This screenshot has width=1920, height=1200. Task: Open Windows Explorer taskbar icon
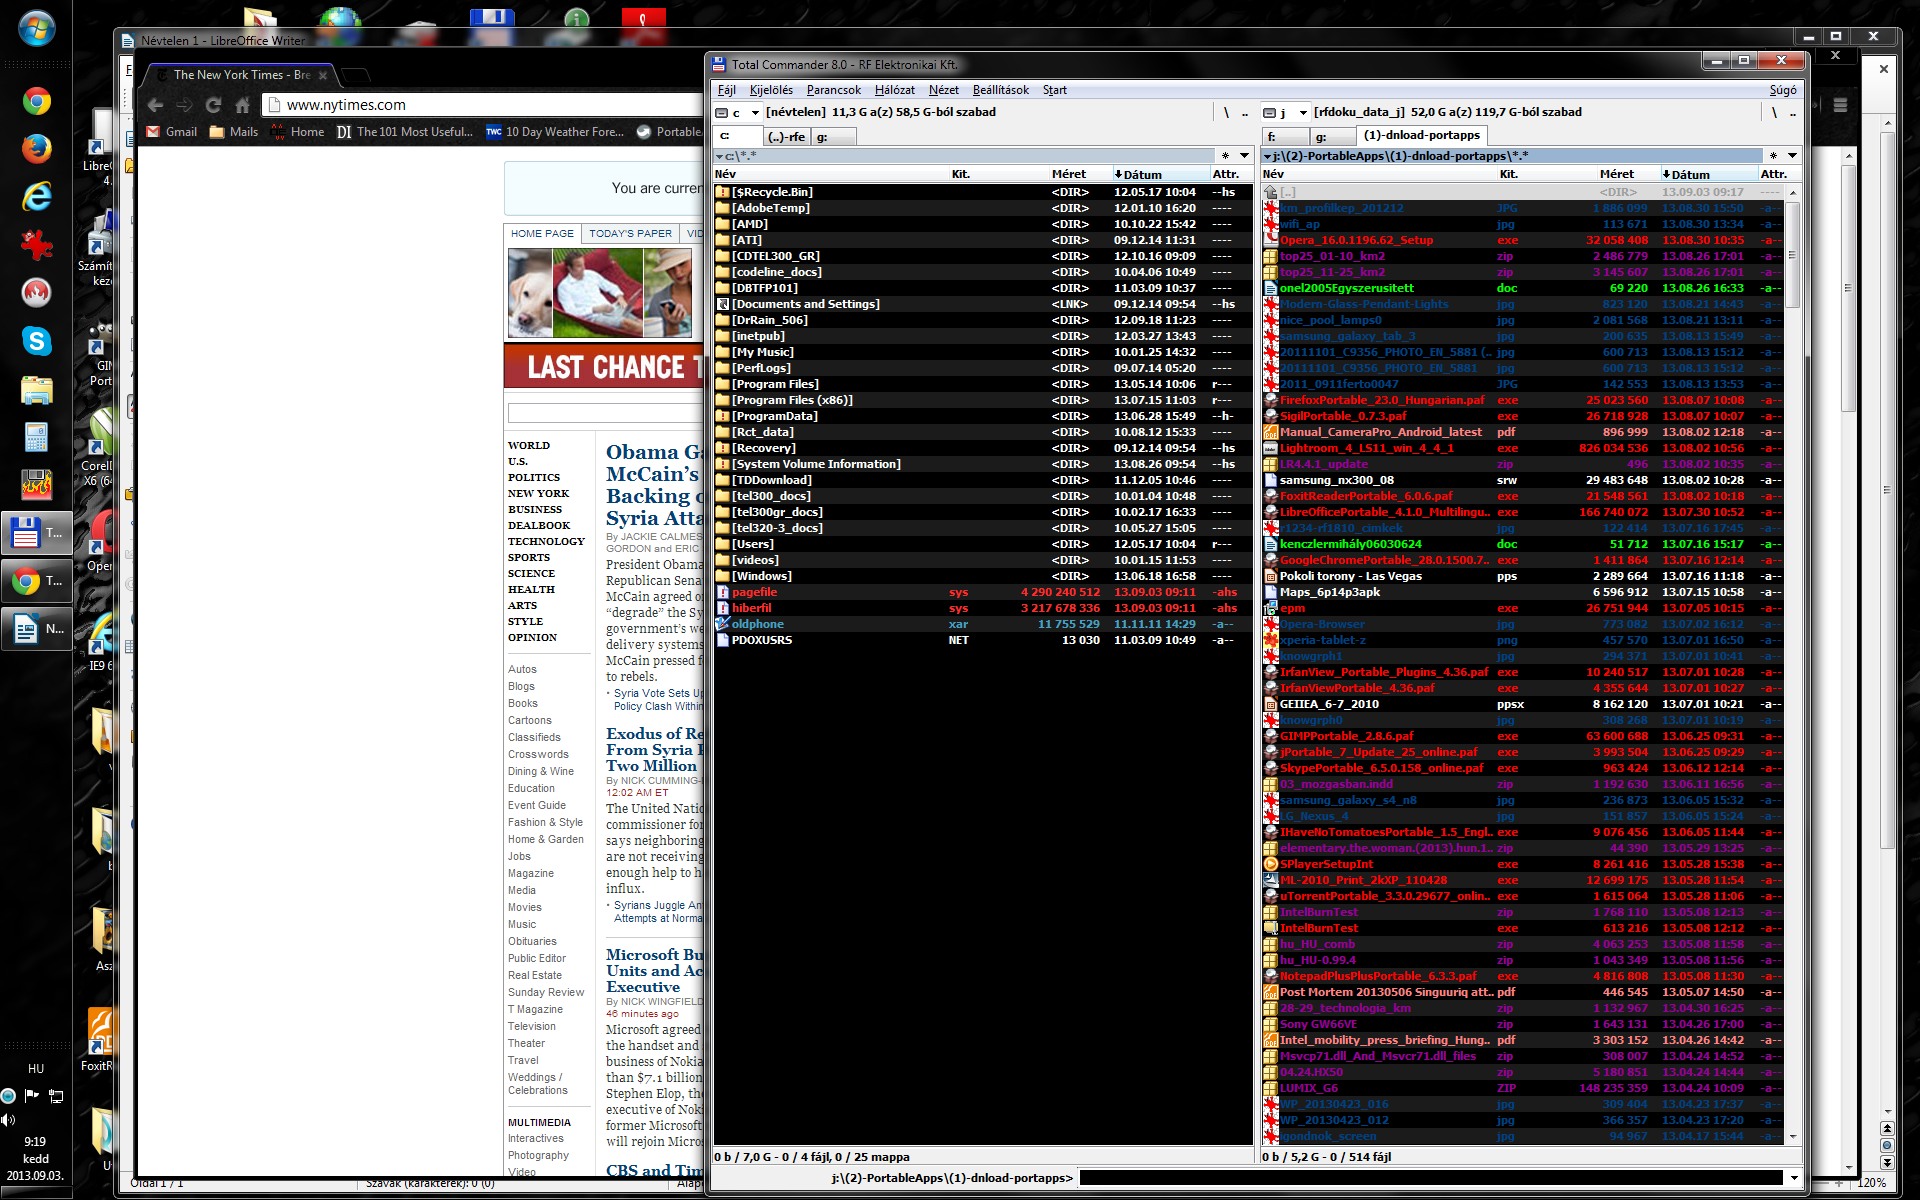[37, 389]
